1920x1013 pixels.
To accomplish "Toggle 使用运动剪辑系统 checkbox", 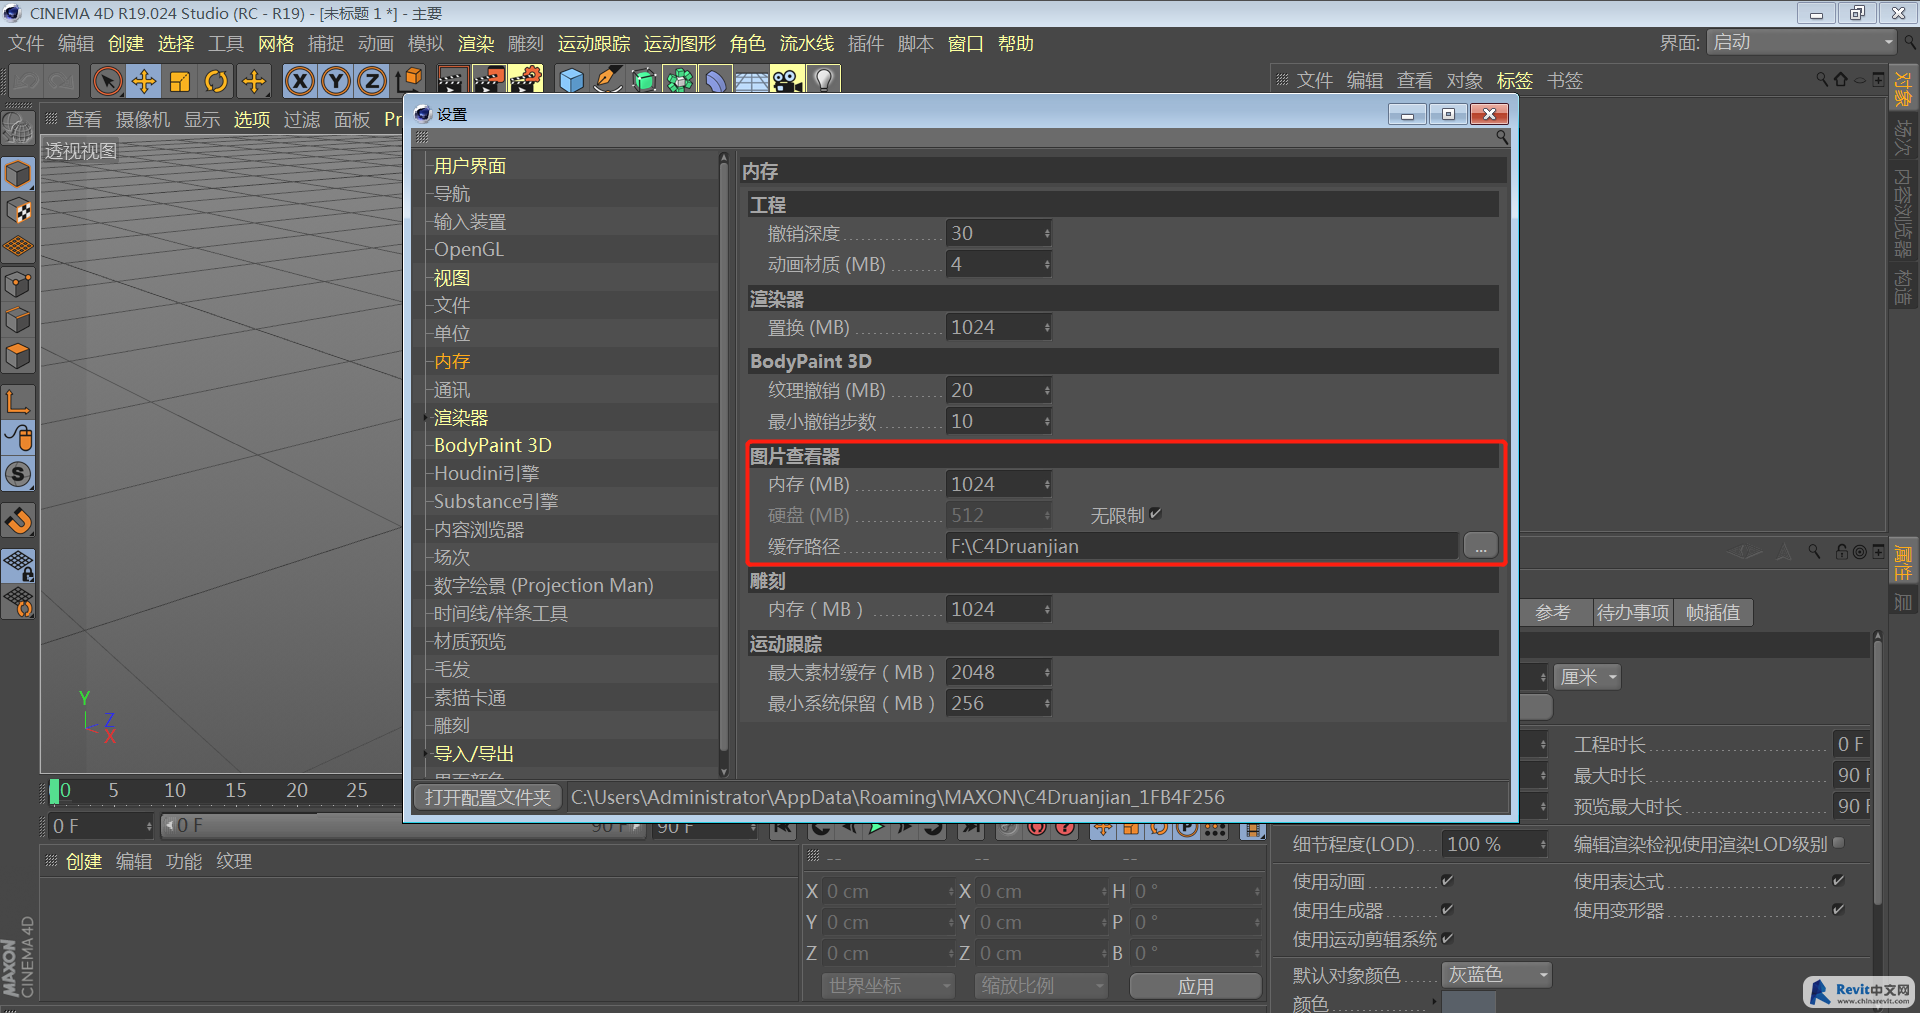I will pos(1447,938).
